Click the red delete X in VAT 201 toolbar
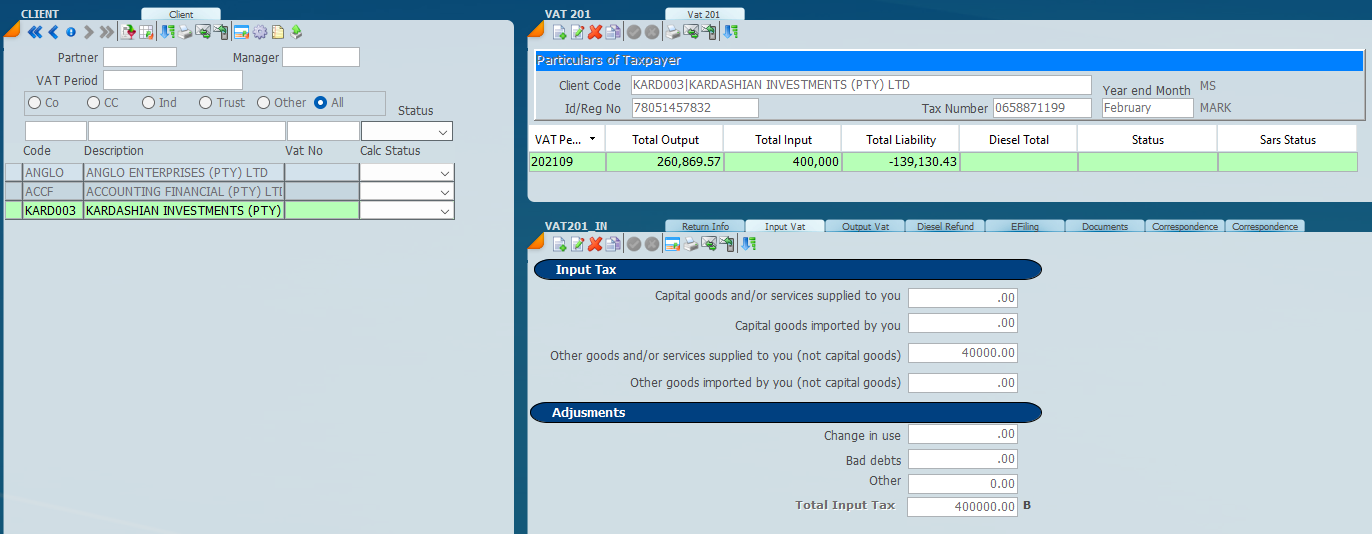 (595, 32)
